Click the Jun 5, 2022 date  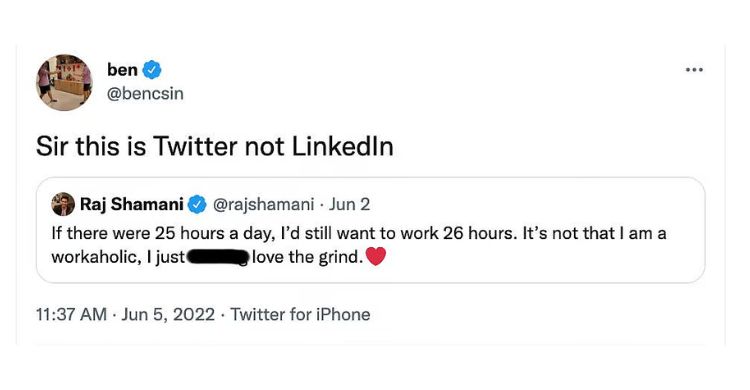click(168, 314)
